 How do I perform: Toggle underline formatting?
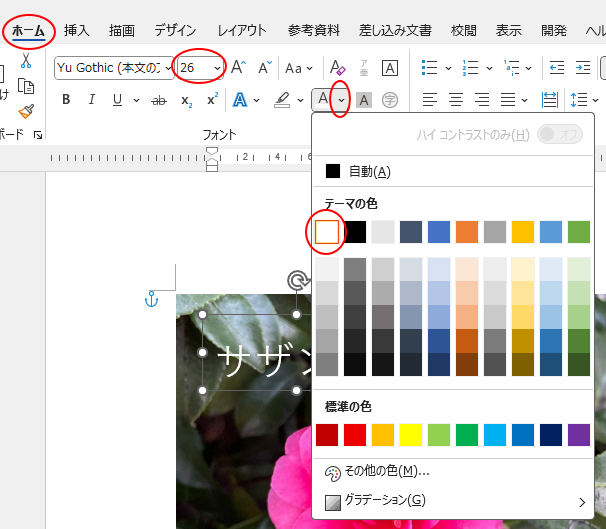pyautogui.click(x=117, y=100)
